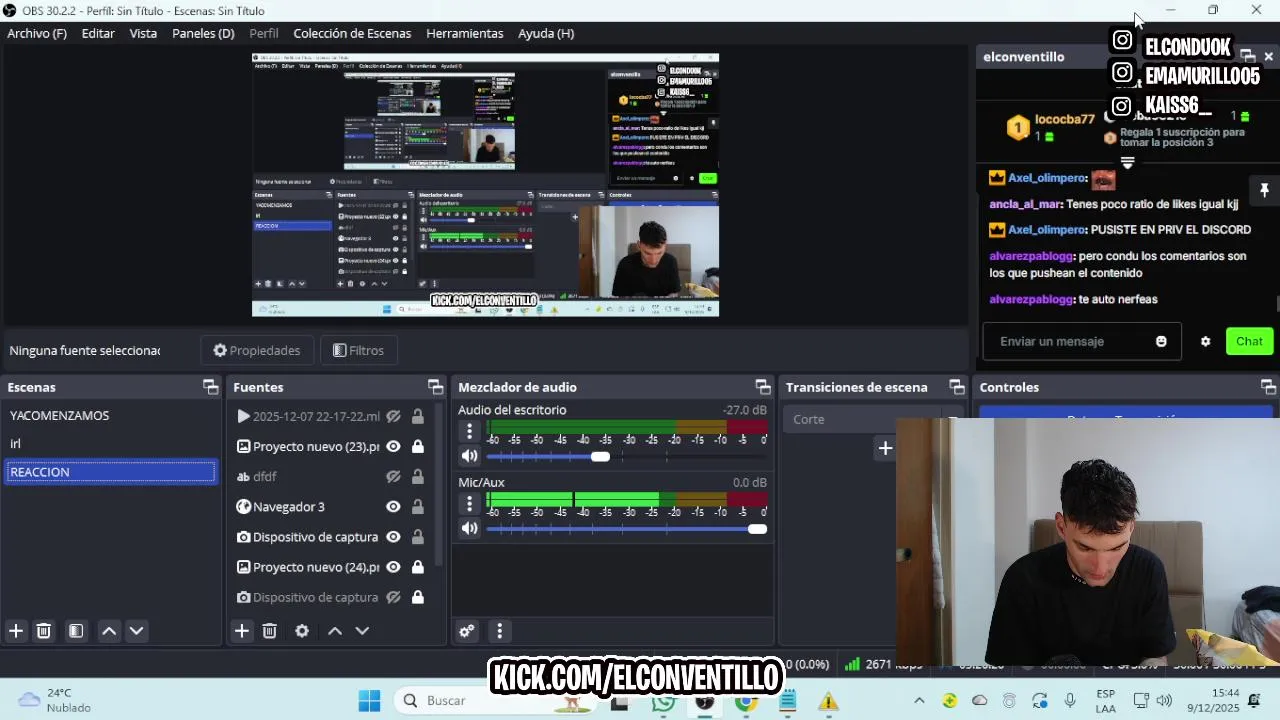This screenshot has height=720, width=1280.
Task: Mute the Mic/Aux speaker
Action: point(469,529)
